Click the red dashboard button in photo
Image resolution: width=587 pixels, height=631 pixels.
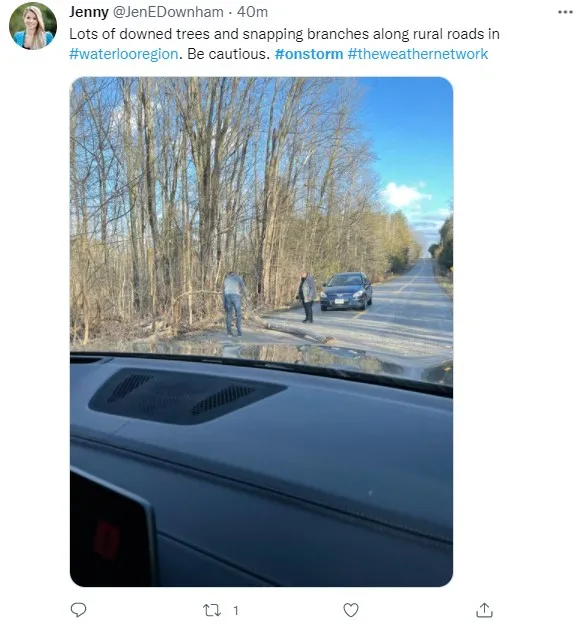107,539
